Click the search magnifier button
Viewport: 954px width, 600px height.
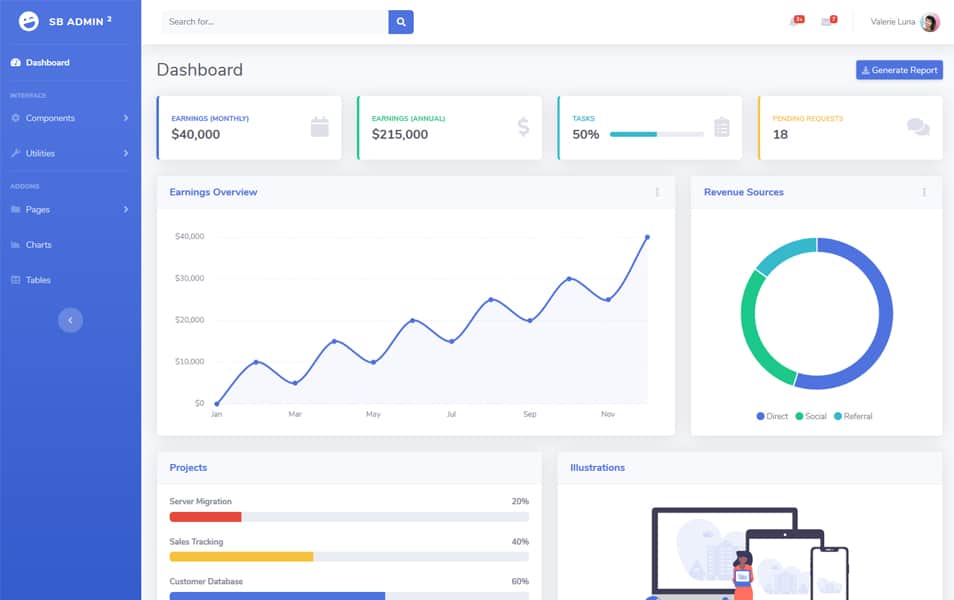pyautogui.click(x=401, y=21)
